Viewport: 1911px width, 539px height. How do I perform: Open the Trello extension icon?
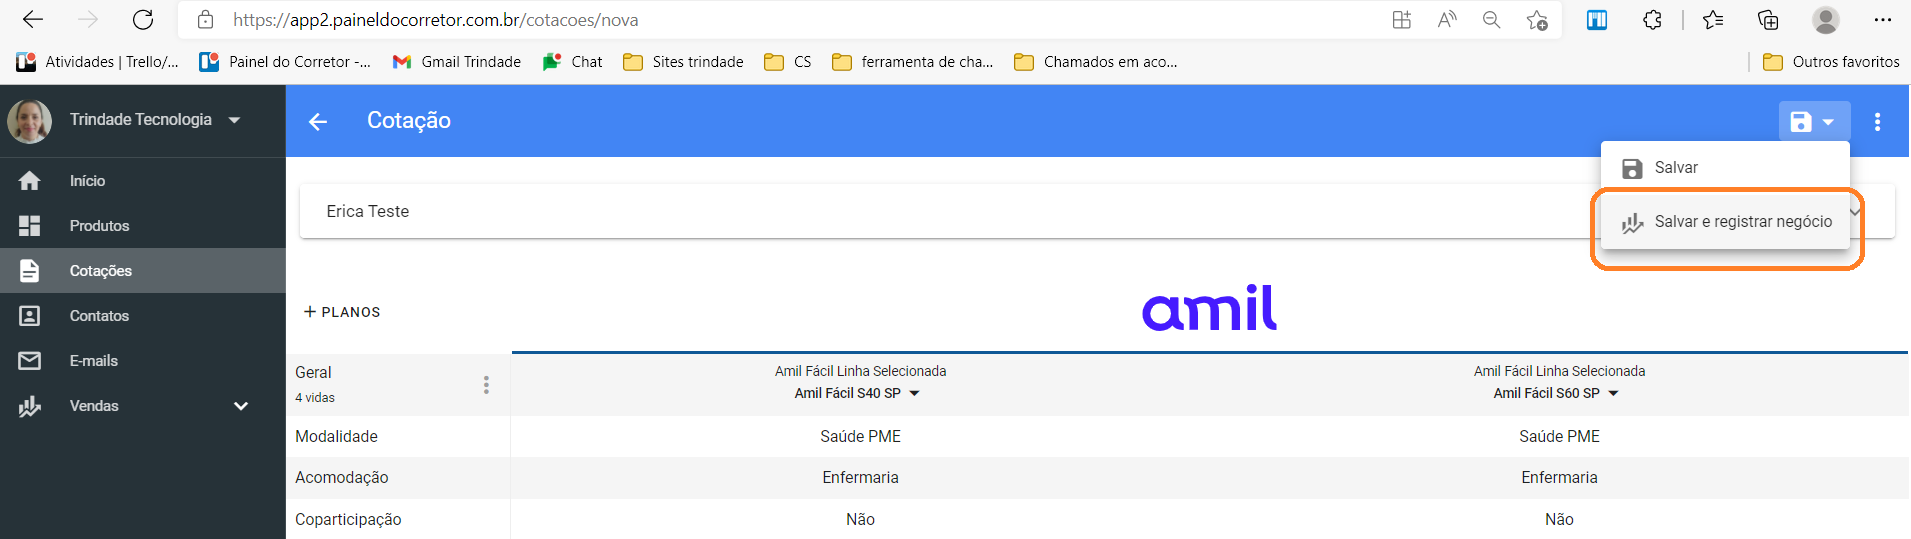(1597, 19)
